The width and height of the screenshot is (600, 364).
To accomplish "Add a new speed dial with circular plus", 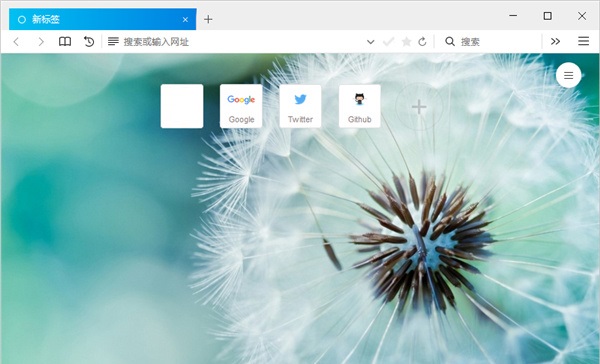I will point(419,106).
